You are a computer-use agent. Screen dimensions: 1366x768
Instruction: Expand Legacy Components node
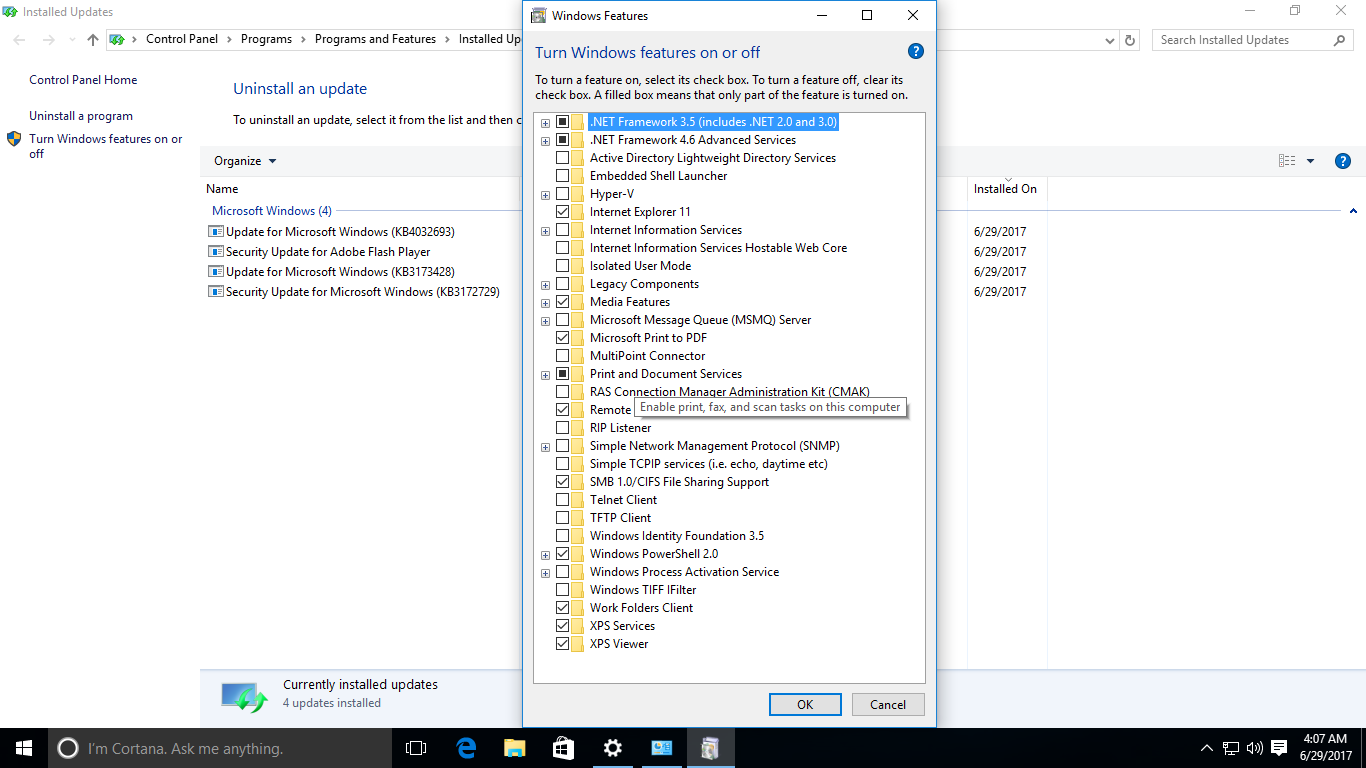(x=545, y=285)
